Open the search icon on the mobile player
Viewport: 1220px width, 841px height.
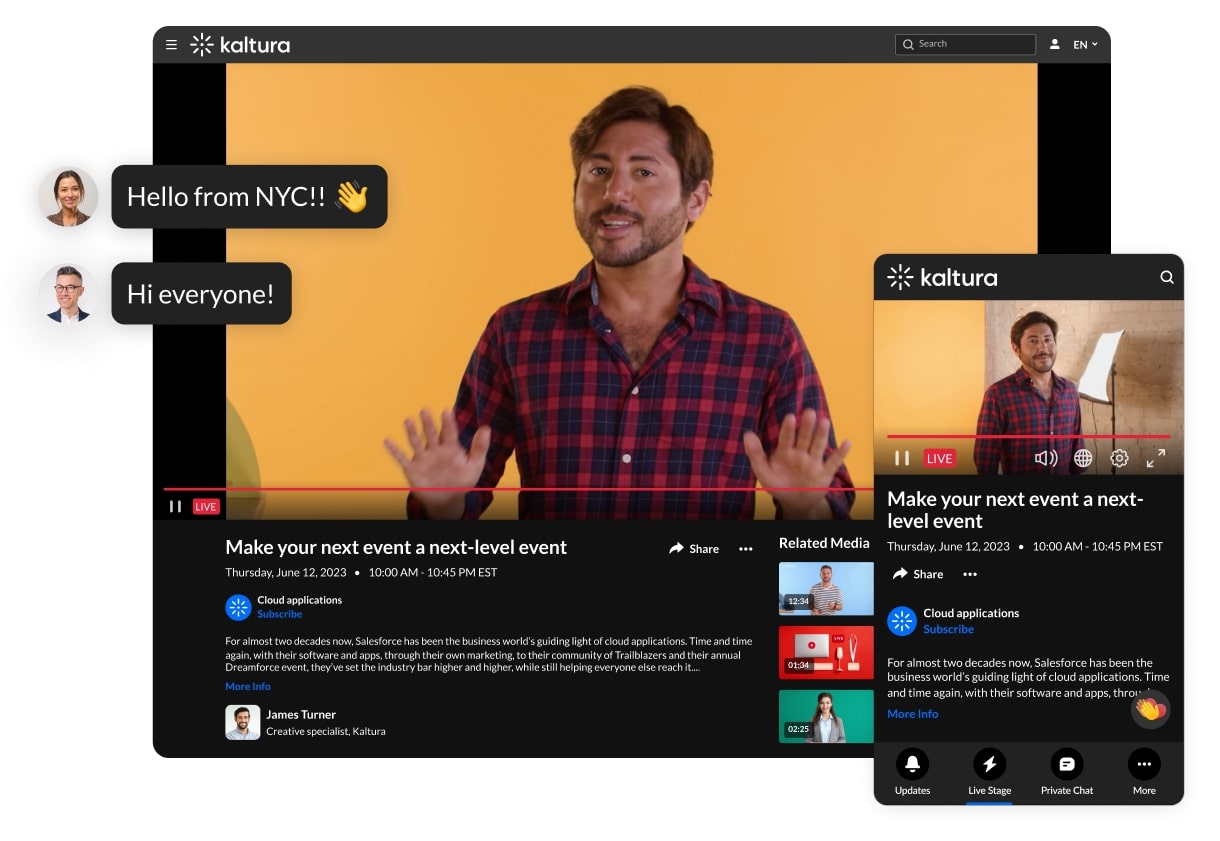tap(1166, 277)
